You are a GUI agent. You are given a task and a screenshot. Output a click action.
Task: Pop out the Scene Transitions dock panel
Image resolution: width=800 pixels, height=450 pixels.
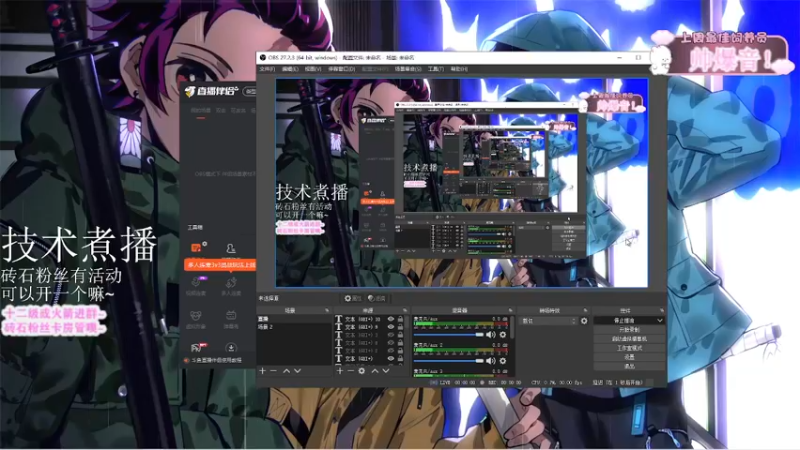click(x=585, y=310)
